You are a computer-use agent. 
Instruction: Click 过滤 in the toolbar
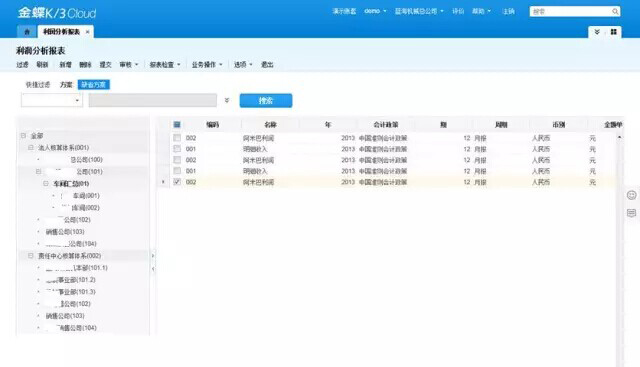click(x=22, y=65)
